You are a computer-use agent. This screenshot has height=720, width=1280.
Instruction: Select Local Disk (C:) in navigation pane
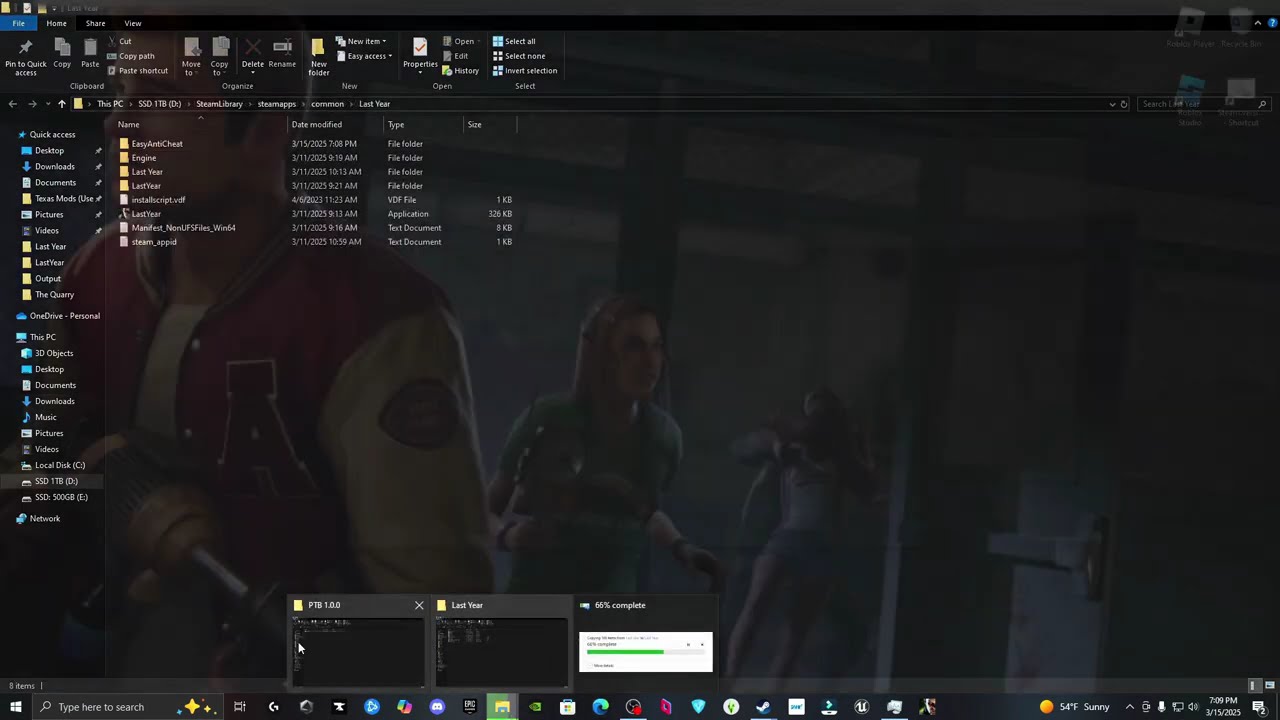[x=60, y=465]
